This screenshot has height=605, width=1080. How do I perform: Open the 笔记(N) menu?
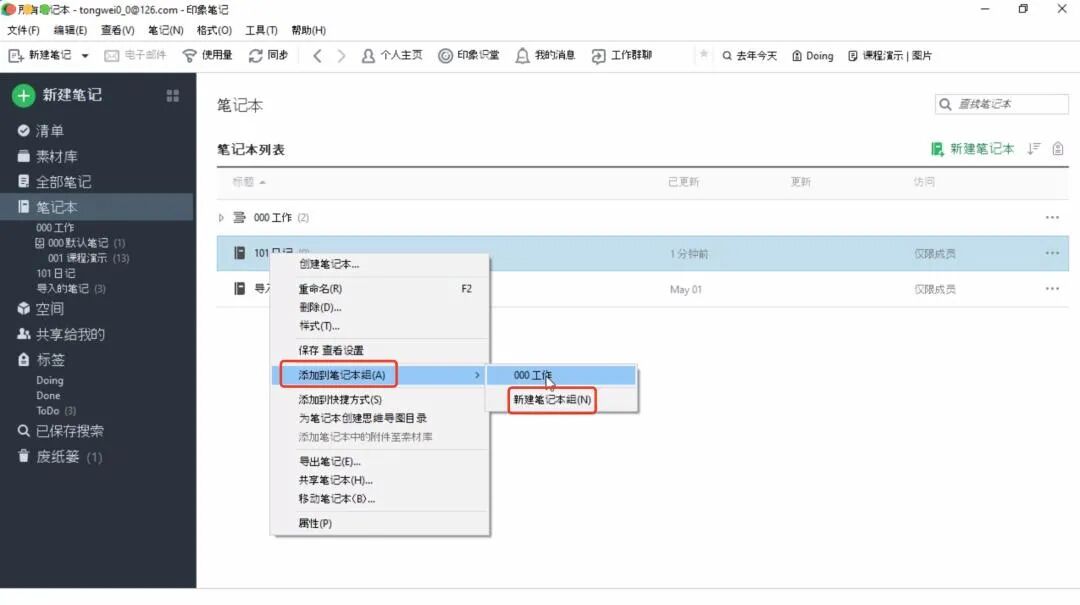coord(165,30)
